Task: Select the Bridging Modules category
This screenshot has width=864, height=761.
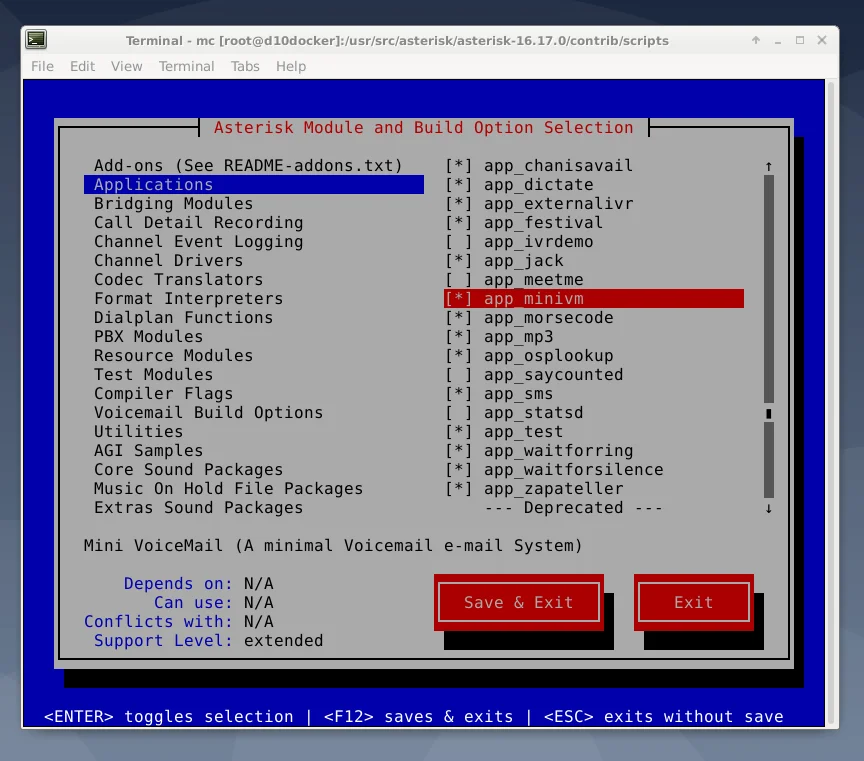Action: coord(173,204)
